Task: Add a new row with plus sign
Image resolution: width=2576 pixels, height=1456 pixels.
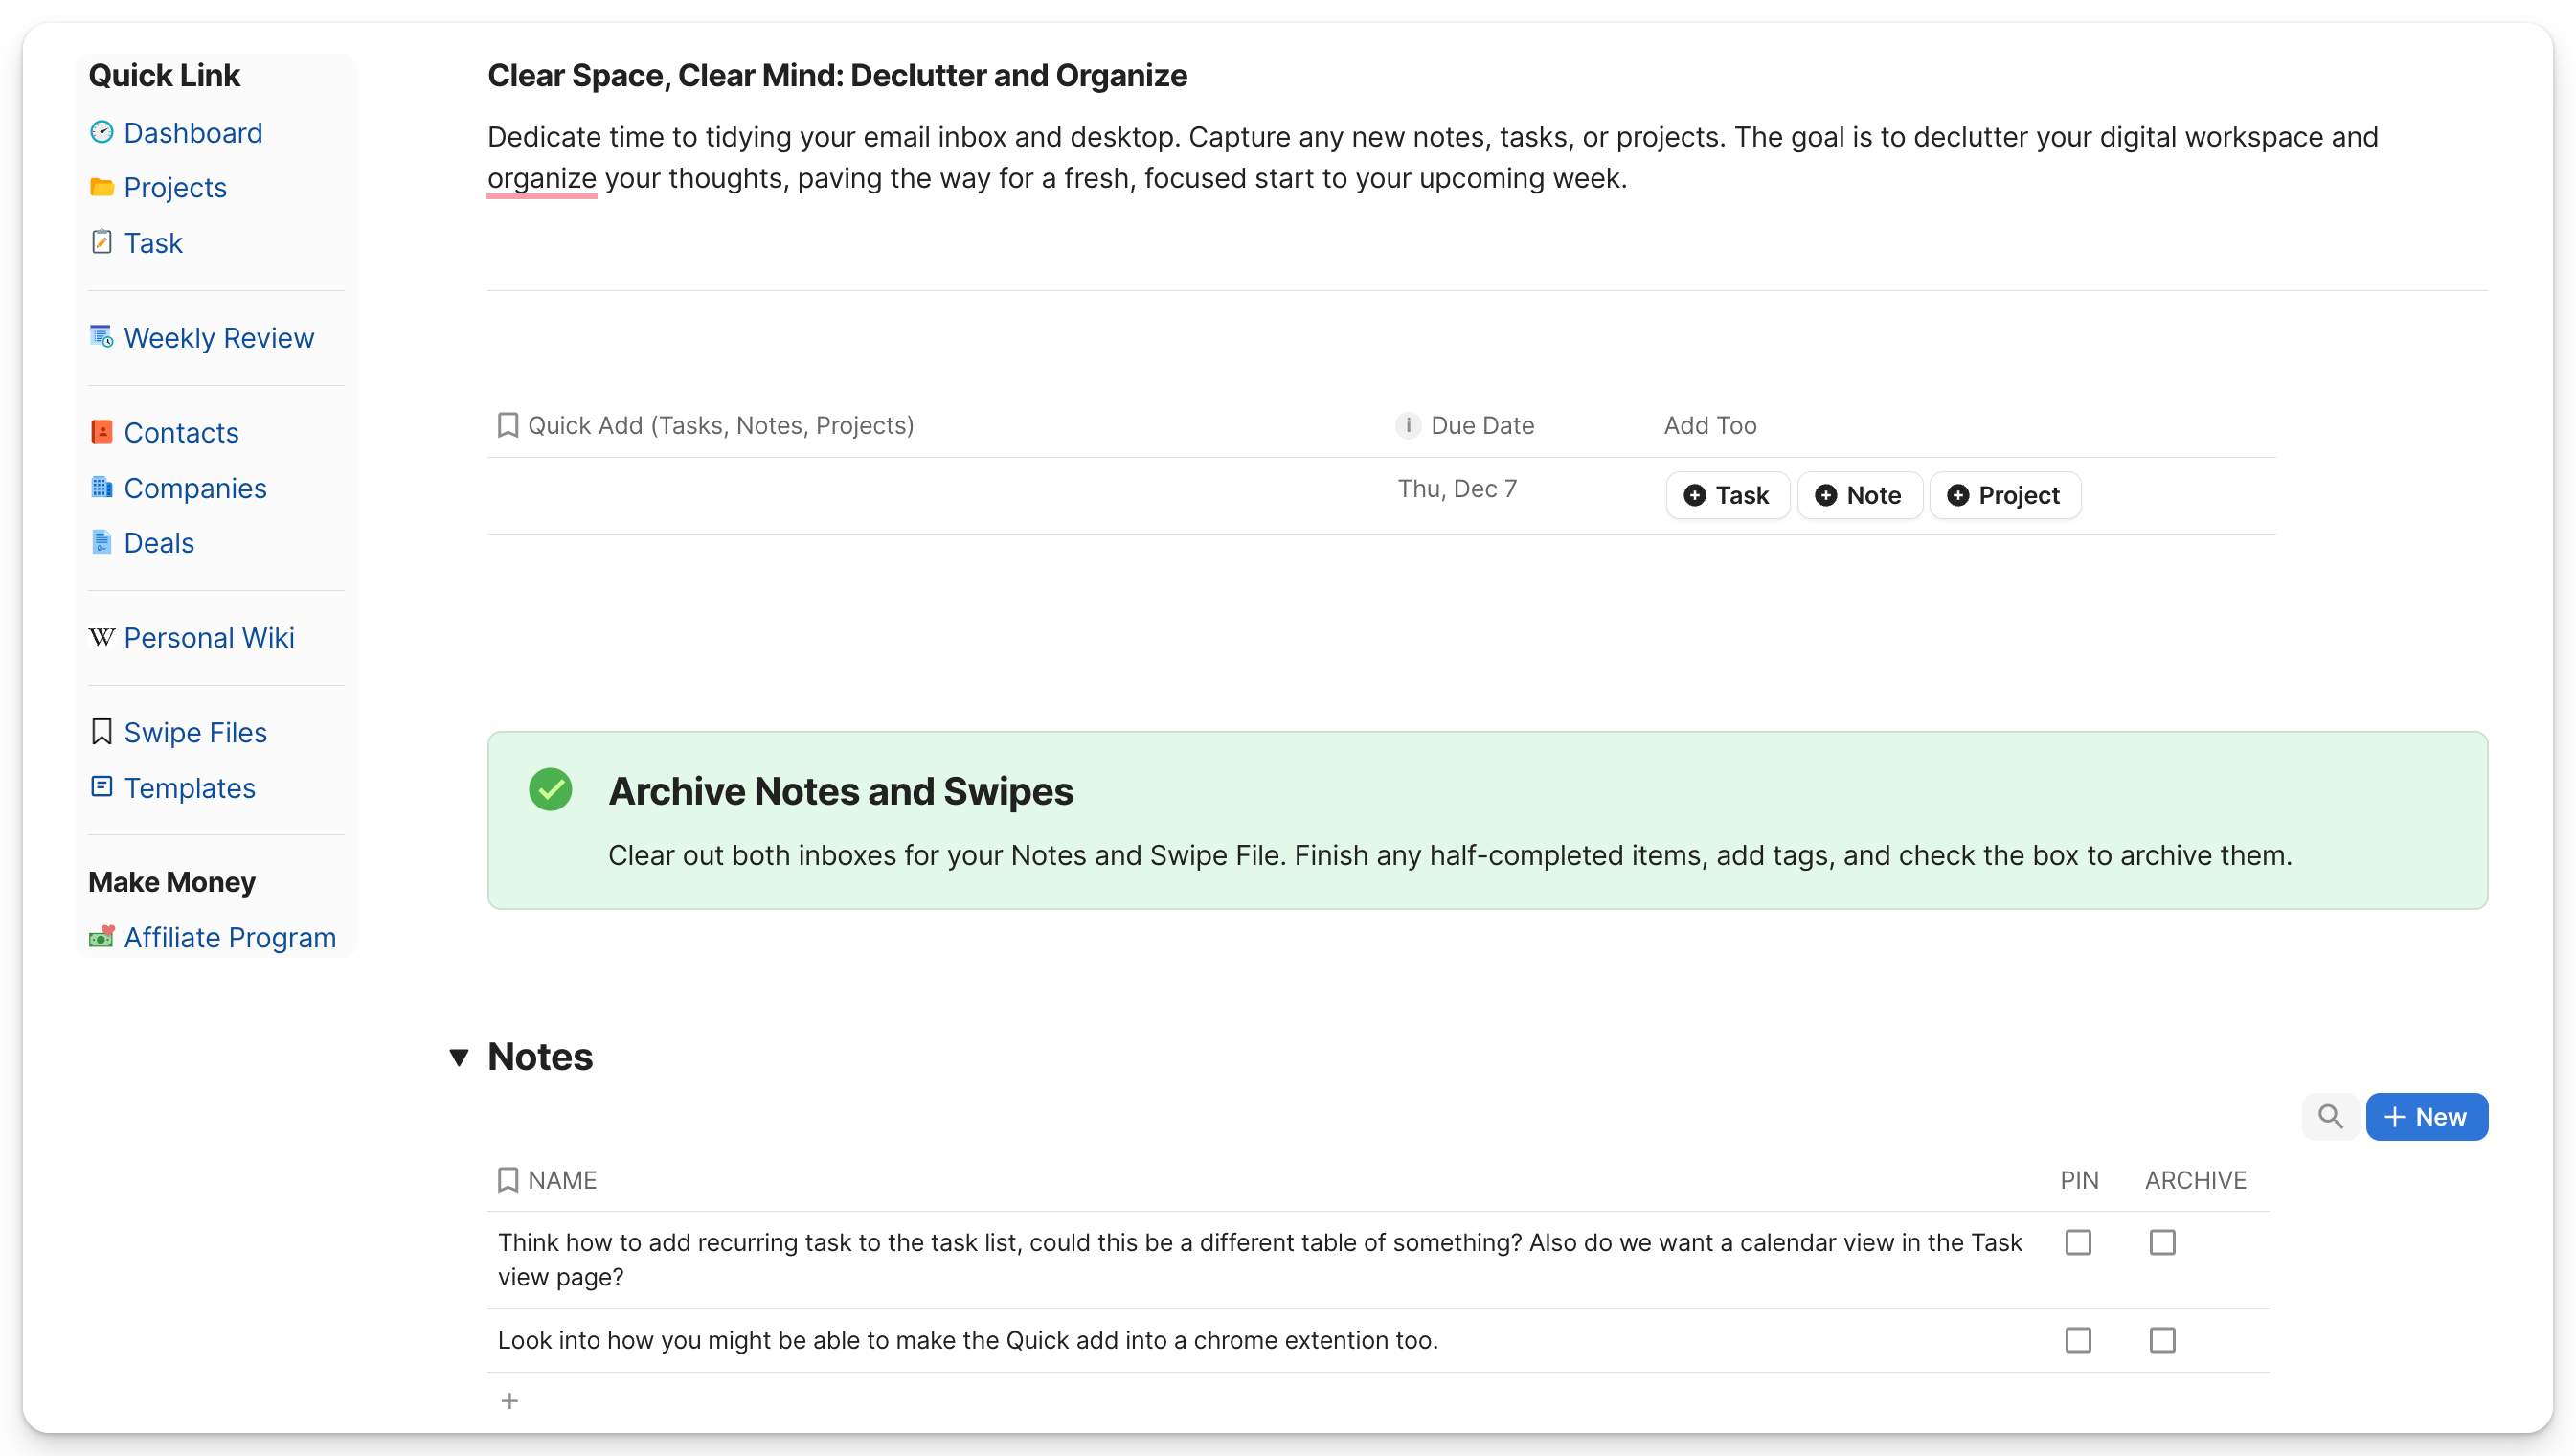Action: pyautogui.click(x=510, y=1401)
